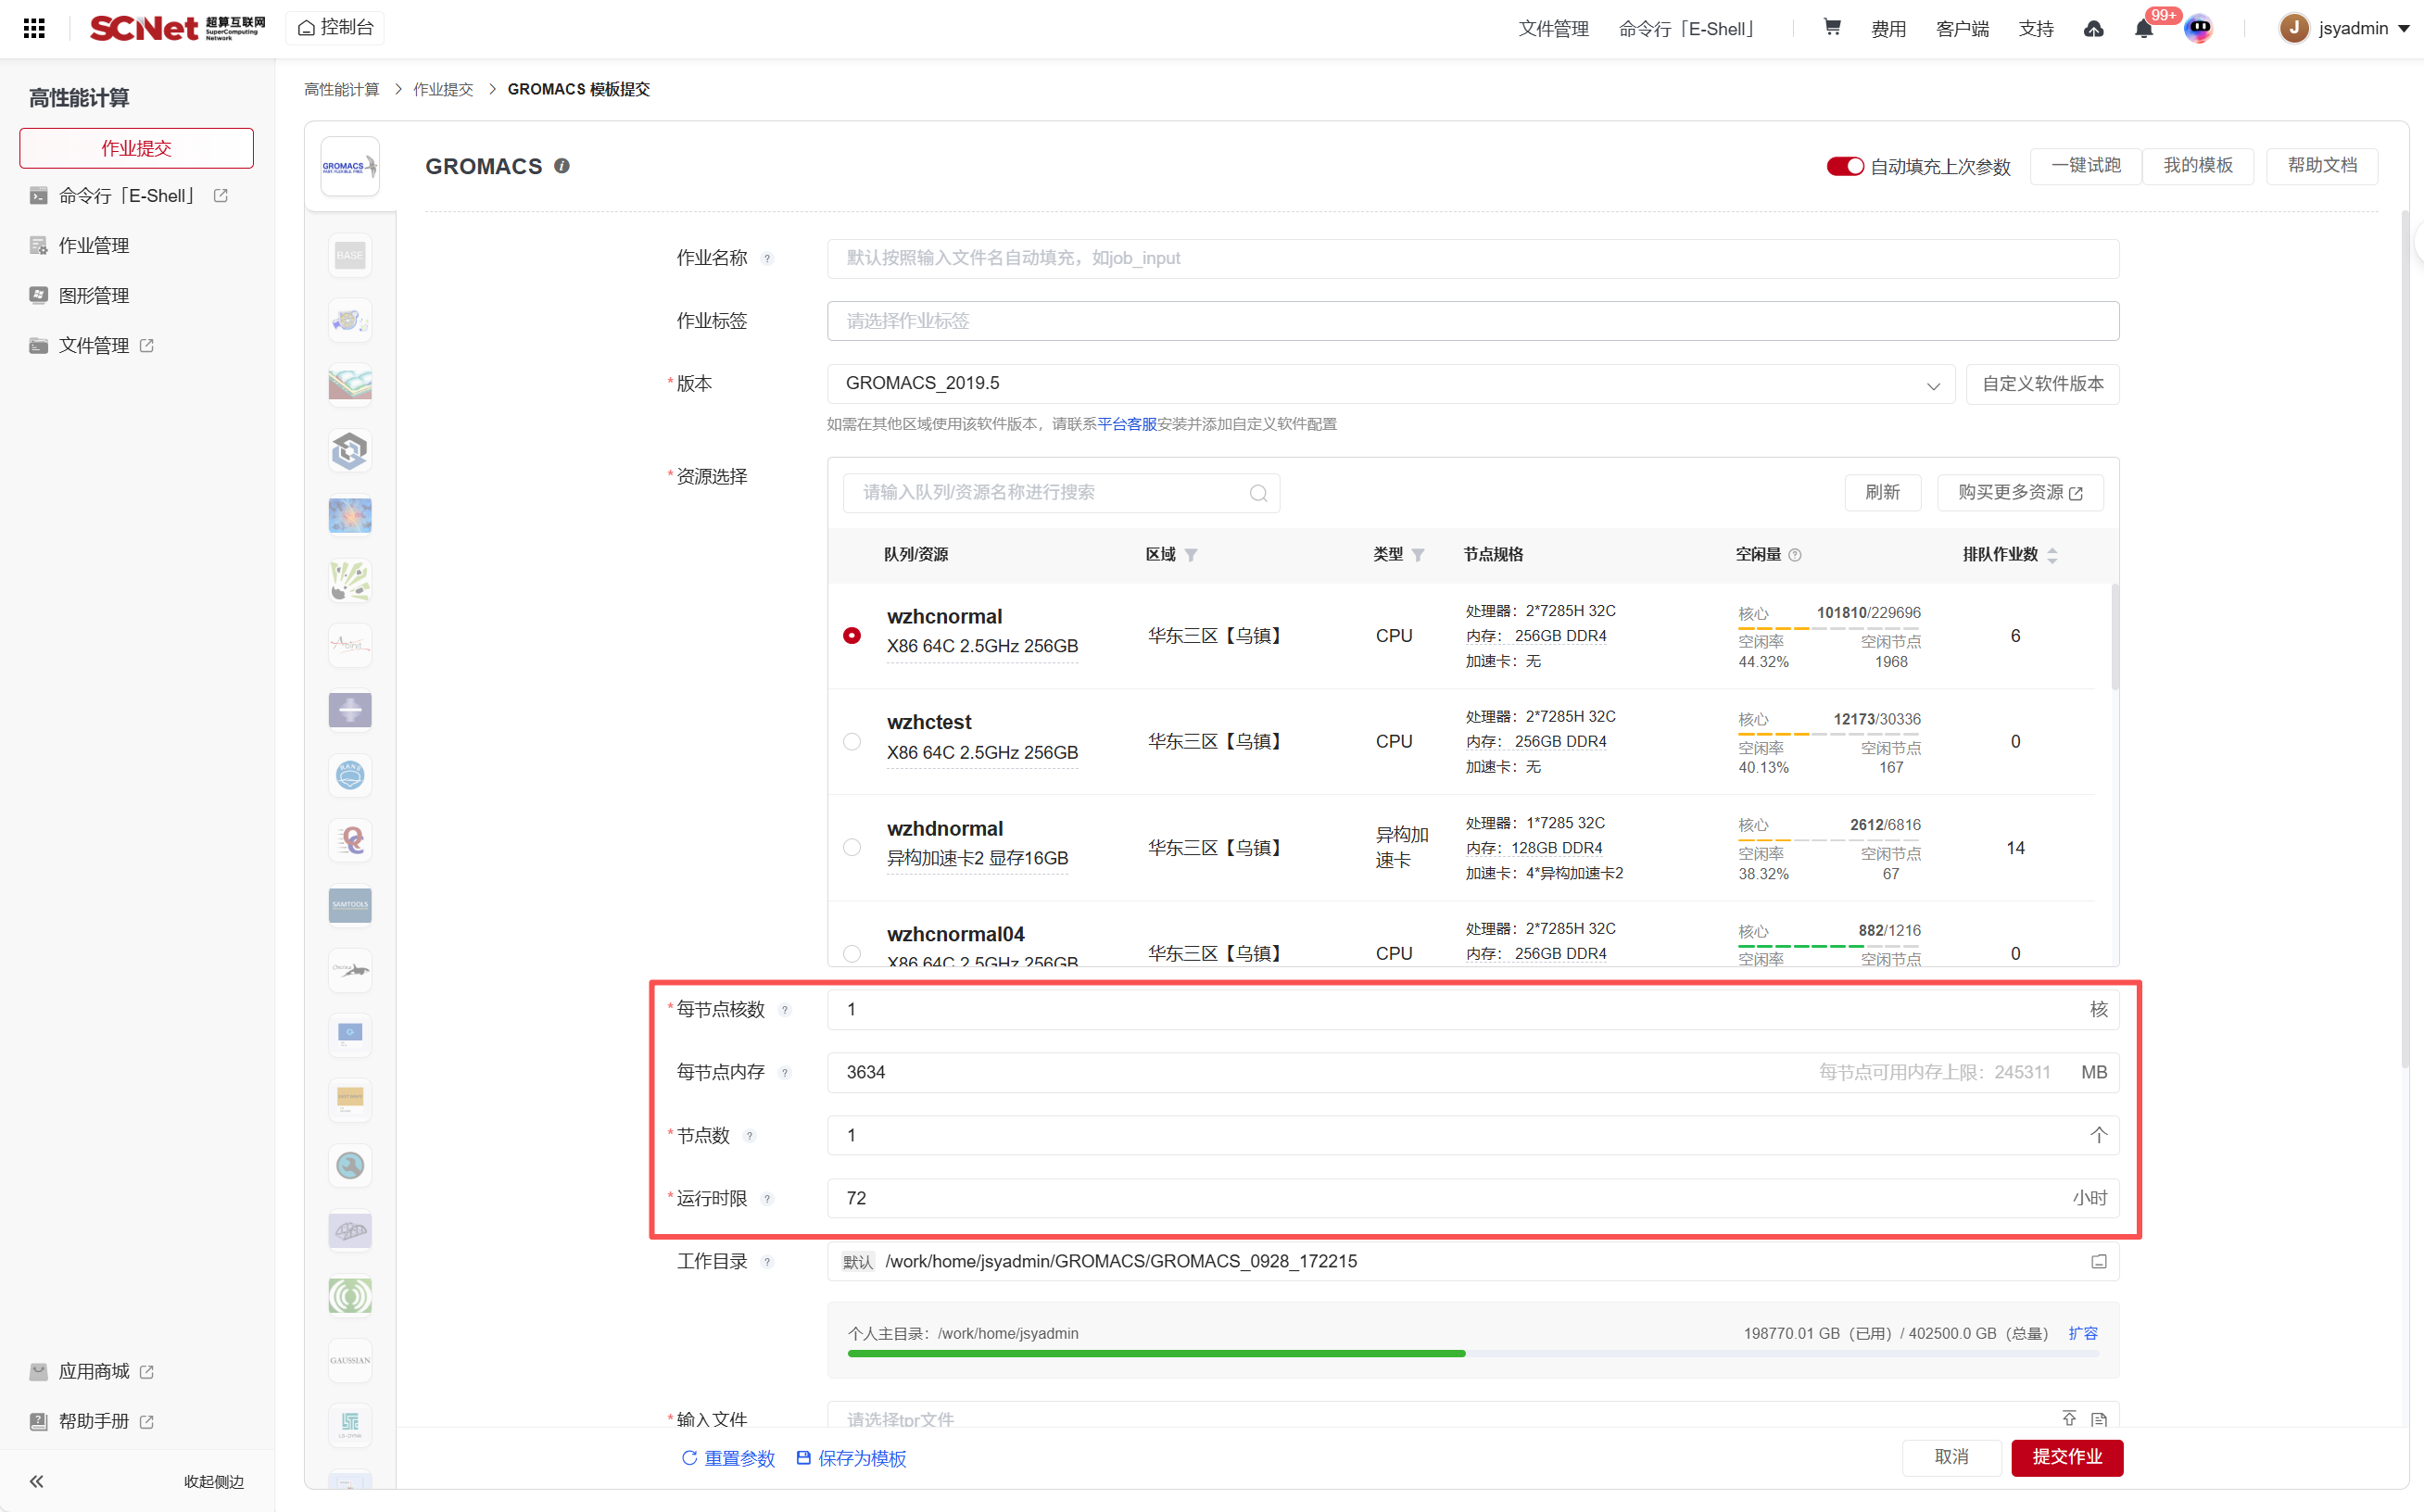
Task: Click the GROMACS info icon beside title
Action: [x=562, y=166]
